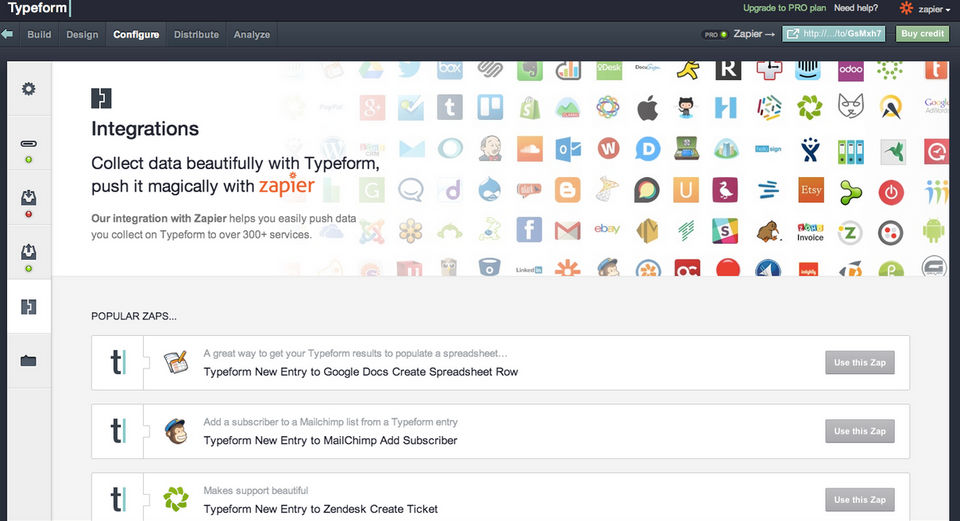Select the Tumblr icon in the banner
Viewport: 960px width, 521px height.
[450, 108]
